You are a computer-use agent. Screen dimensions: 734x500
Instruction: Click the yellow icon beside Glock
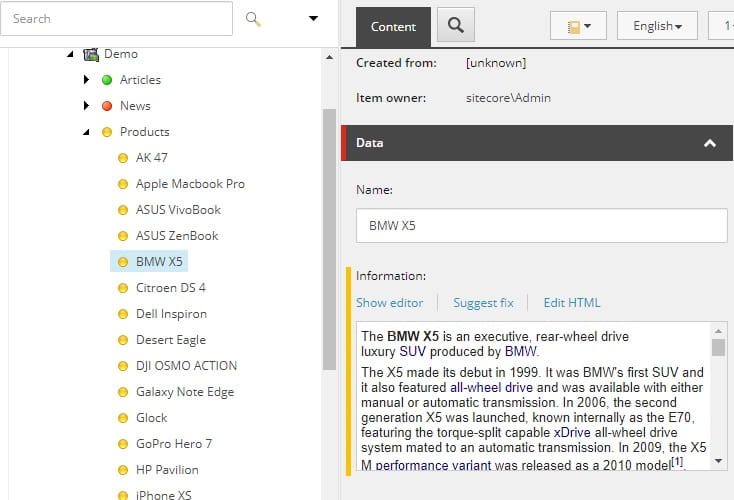(x=123, y=418)
